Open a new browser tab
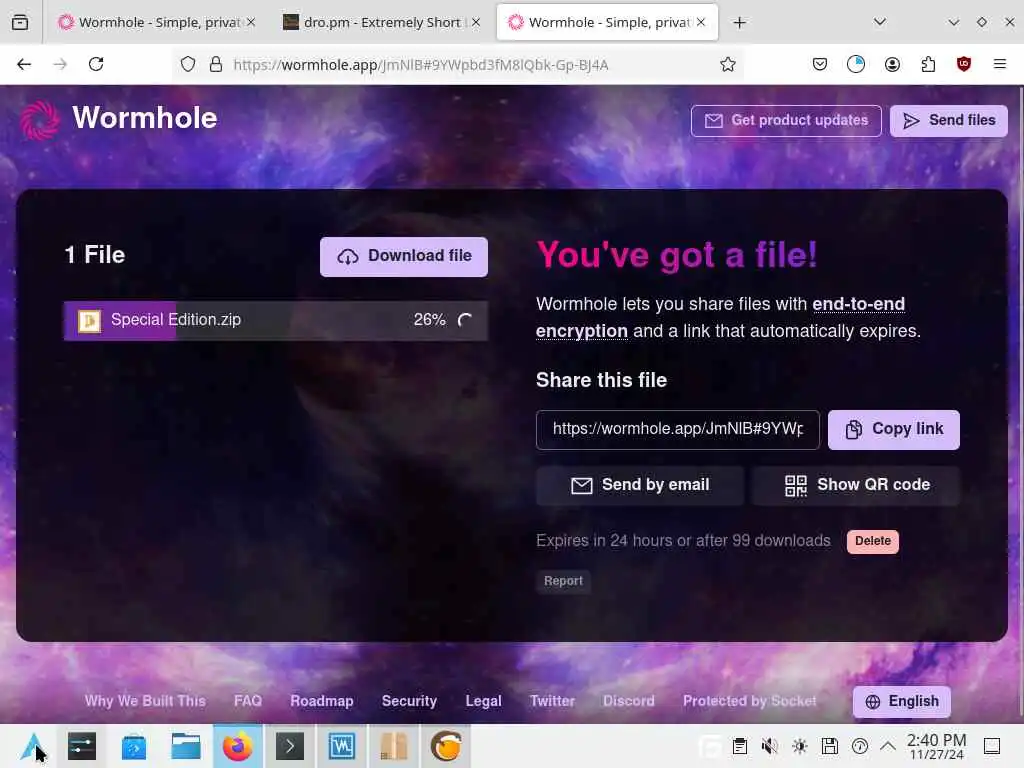The width and height of the screenshot is (1024, 768). [739, 23]
